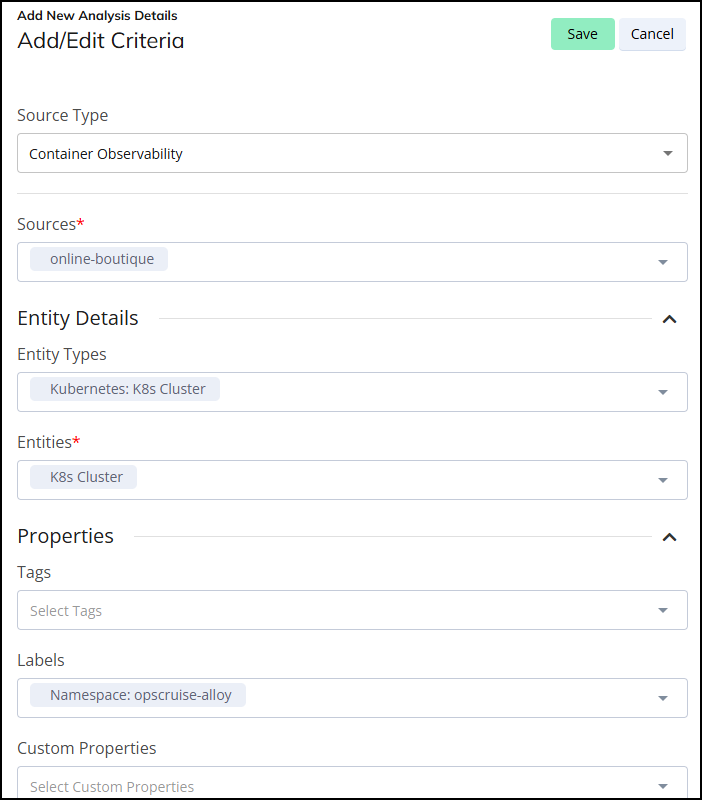Open the Entity Types dropdown arrow
Viewport: 702px width, 800px height.
pos(662,392)
